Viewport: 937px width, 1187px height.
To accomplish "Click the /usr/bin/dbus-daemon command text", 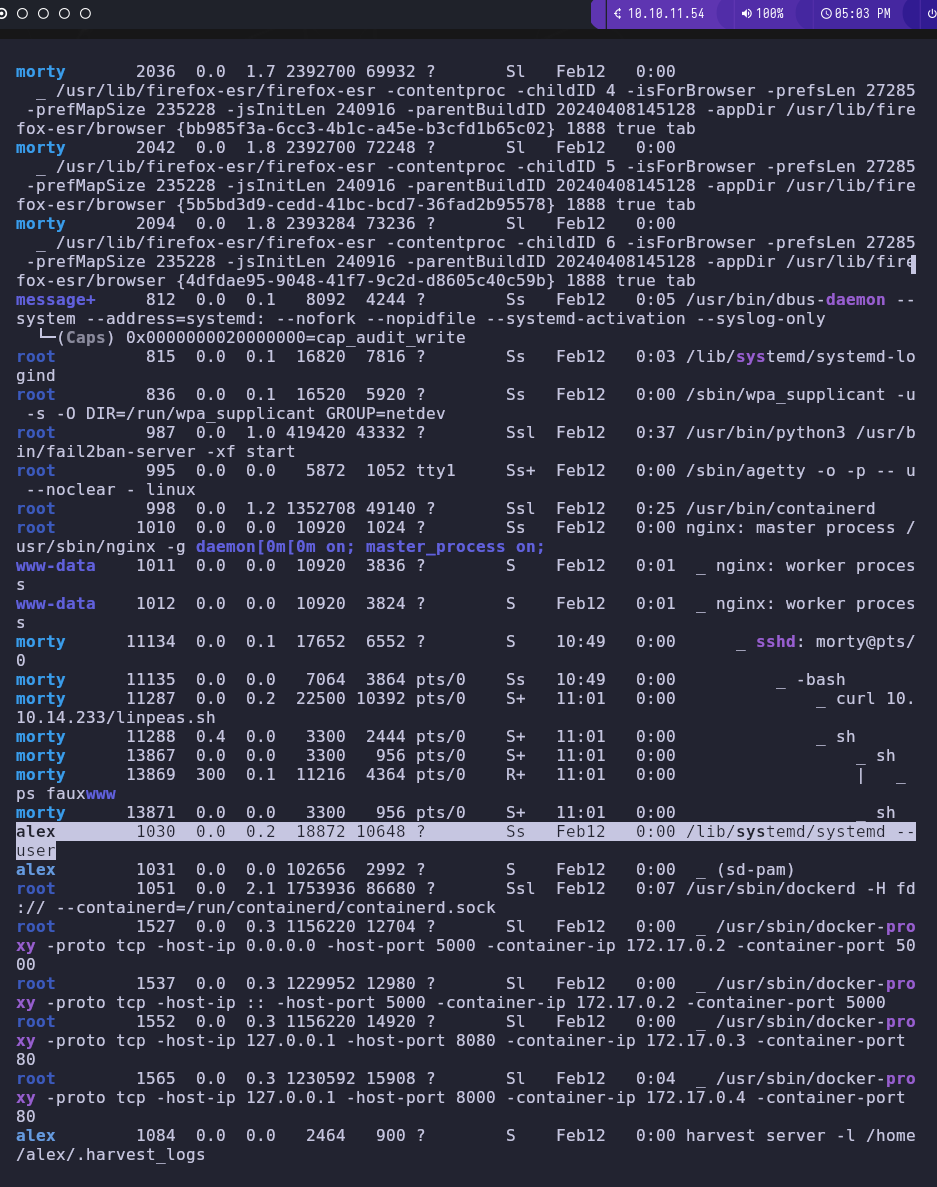I will (786, 300).
